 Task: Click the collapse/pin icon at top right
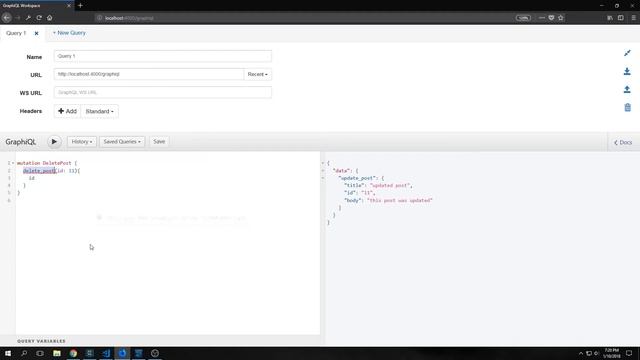pyautogui.click(x=627, y=53)
